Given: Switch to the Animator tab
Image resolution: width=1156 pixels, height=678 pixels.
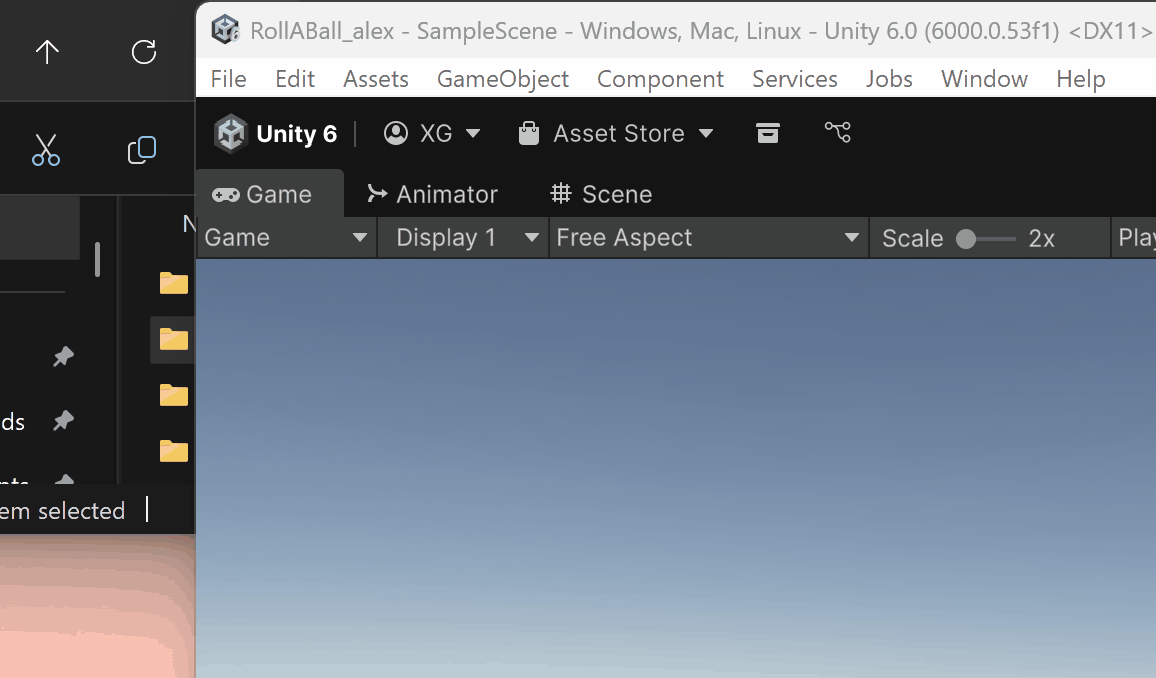Looking at the screenshot, I should coord(432,194).
